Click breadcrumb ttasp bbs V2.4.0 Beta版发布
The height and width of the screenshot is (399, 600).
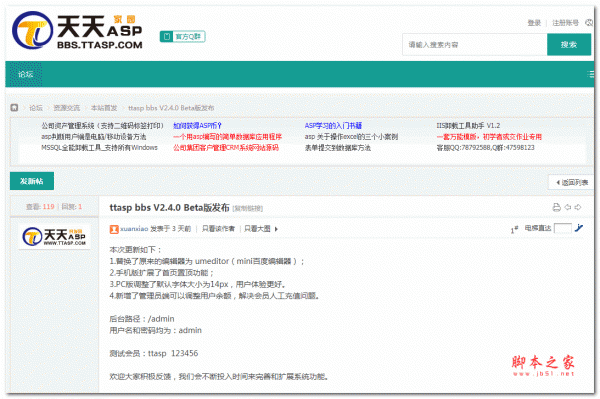tap(171, 108)
